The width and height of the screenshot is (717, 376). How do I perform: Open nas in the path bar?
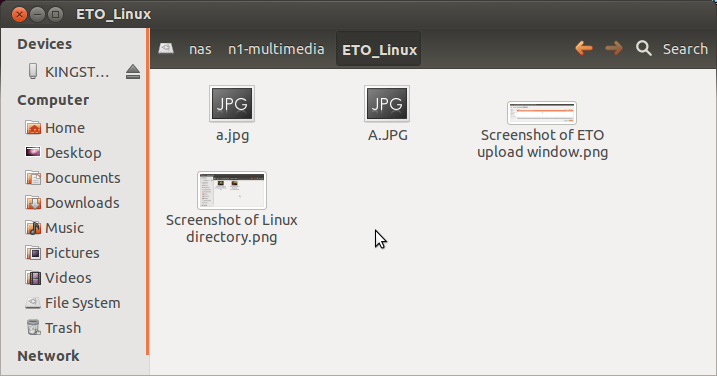click(x=200, y=49)
